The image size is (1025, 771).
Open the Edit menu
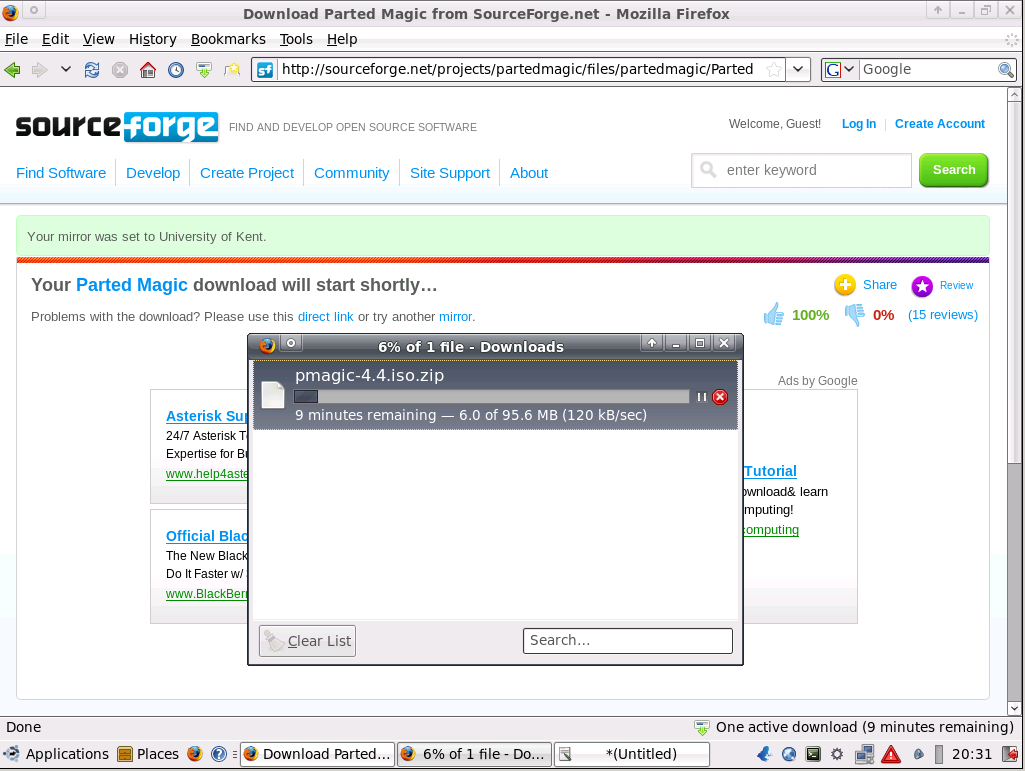(x=56, y=39)
